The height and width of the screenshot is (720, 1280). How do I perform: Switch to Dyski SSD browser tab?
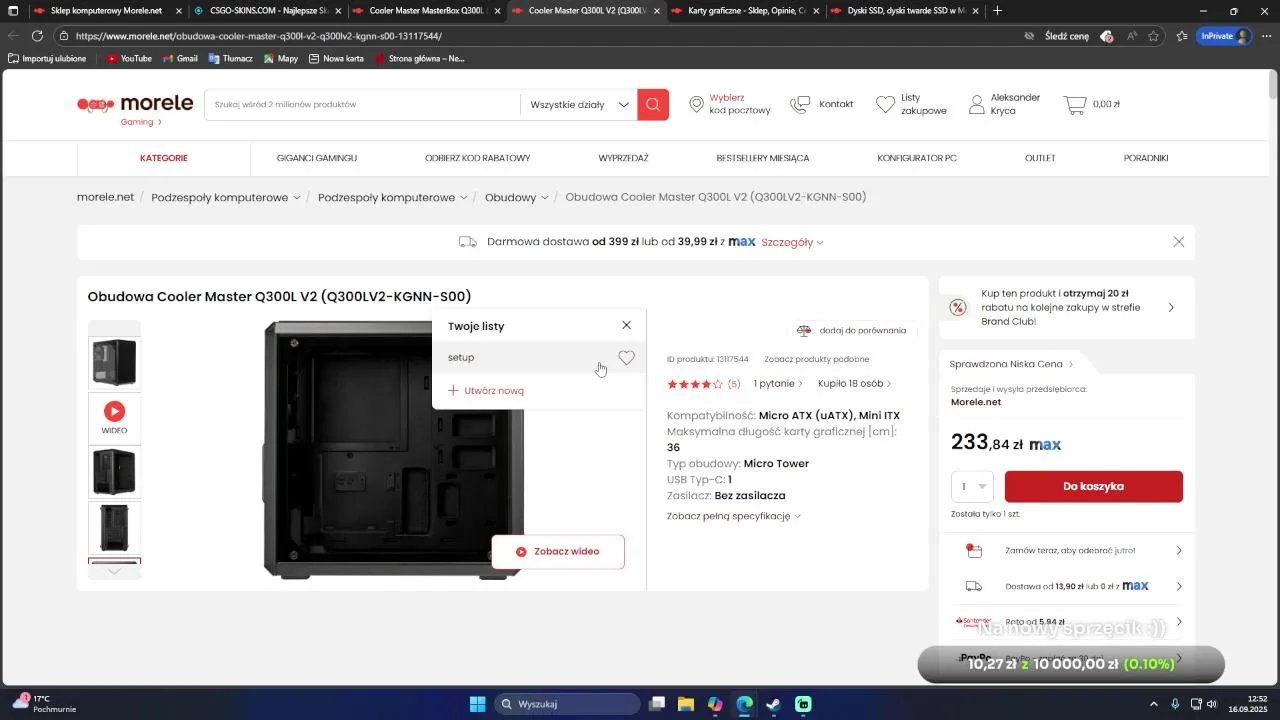pyautogui.click(x=905, y=11)
